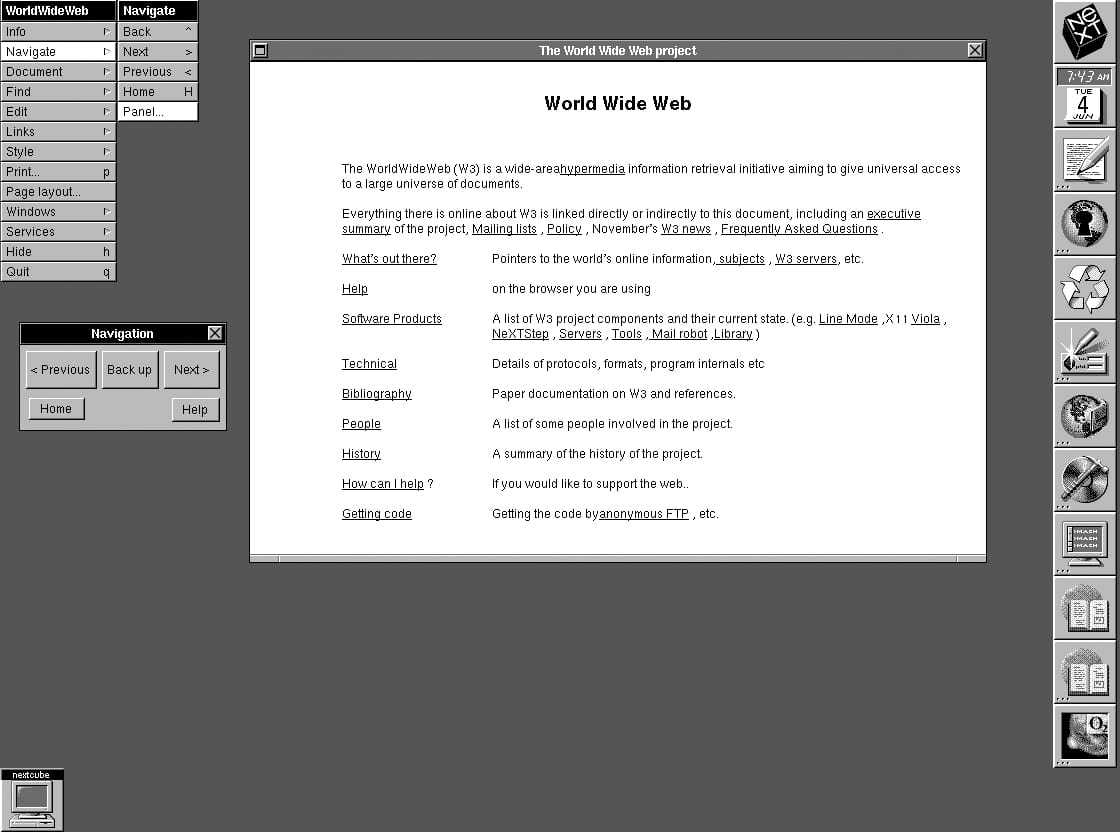
Task: Open the globe with keyhole dock icon
Action: [1084, 224]
